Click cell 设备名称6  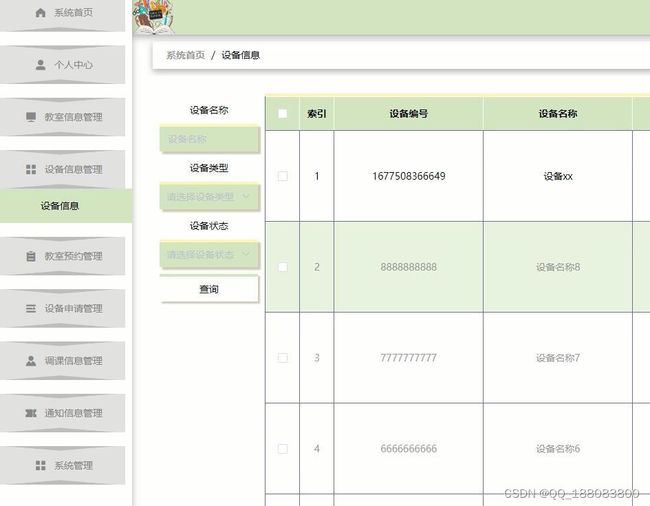click(558, 448)
